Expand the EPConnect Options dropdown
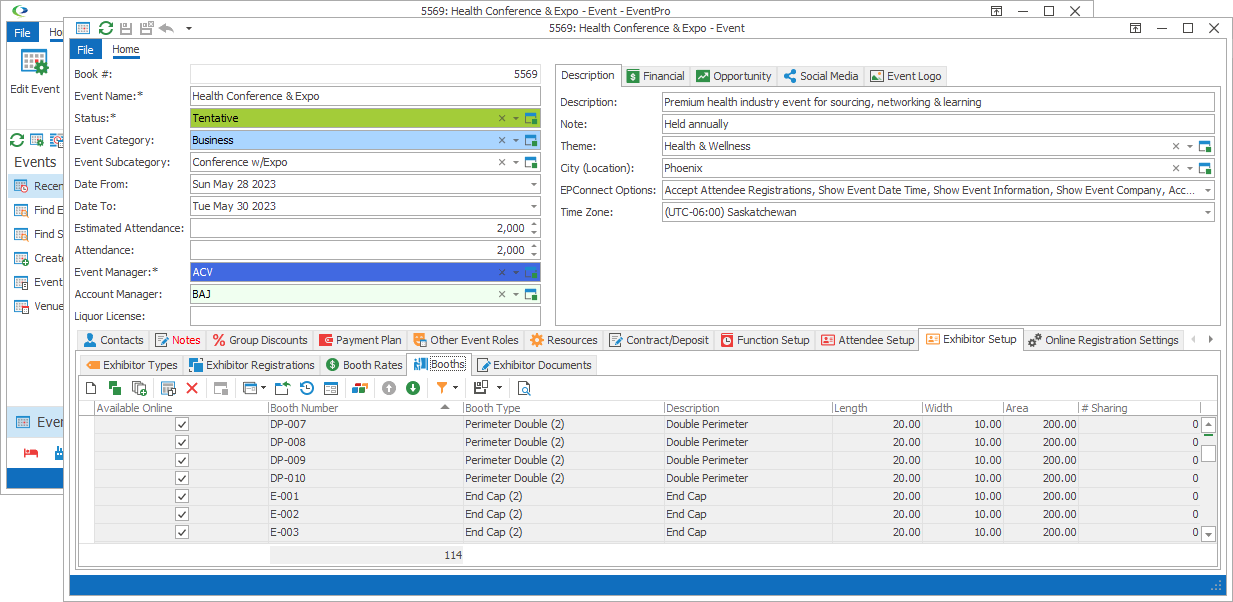1233x602 pixels. [x=1208, y=190]
